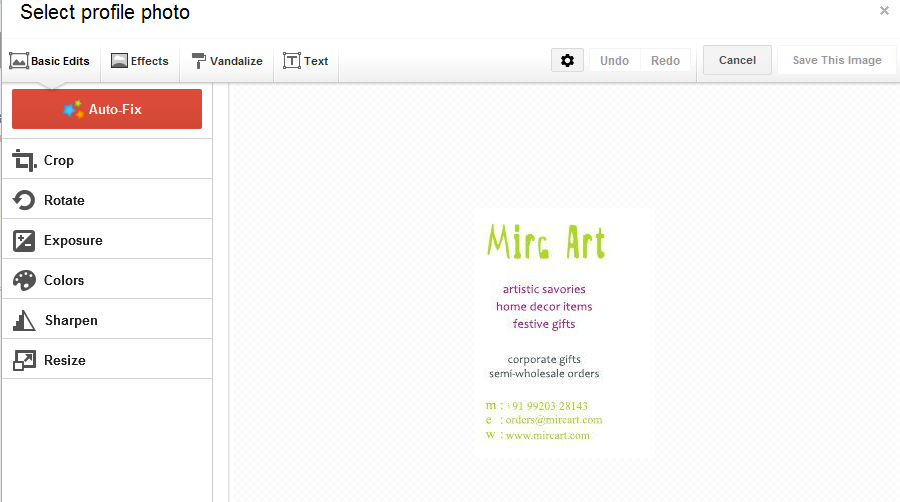Switch to the Effects tab
This screenshot has width=900, height=502.
[x=140, y=61]
